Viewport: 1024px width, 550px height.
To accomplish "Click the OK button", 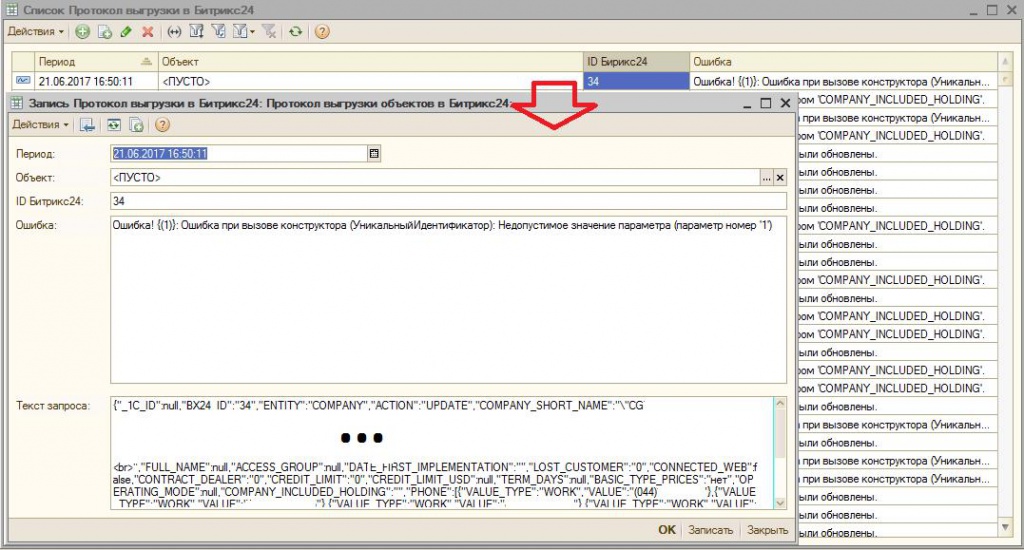I will 667,530.
